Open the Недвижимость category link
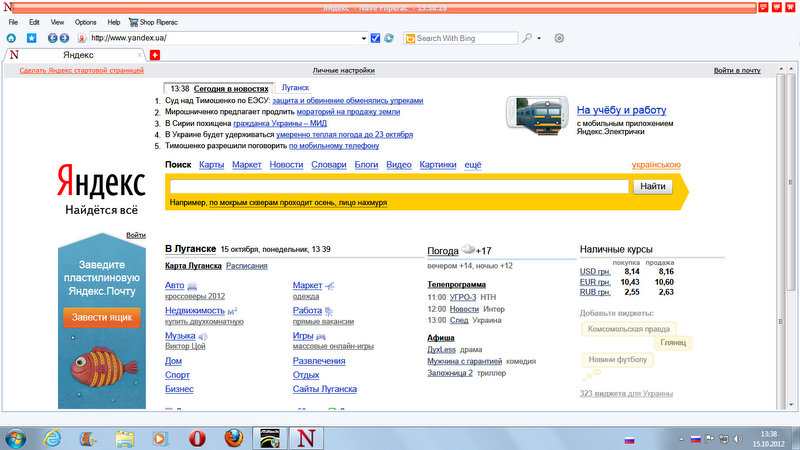This screenshot has height=450, width=800. pos(195,311)
